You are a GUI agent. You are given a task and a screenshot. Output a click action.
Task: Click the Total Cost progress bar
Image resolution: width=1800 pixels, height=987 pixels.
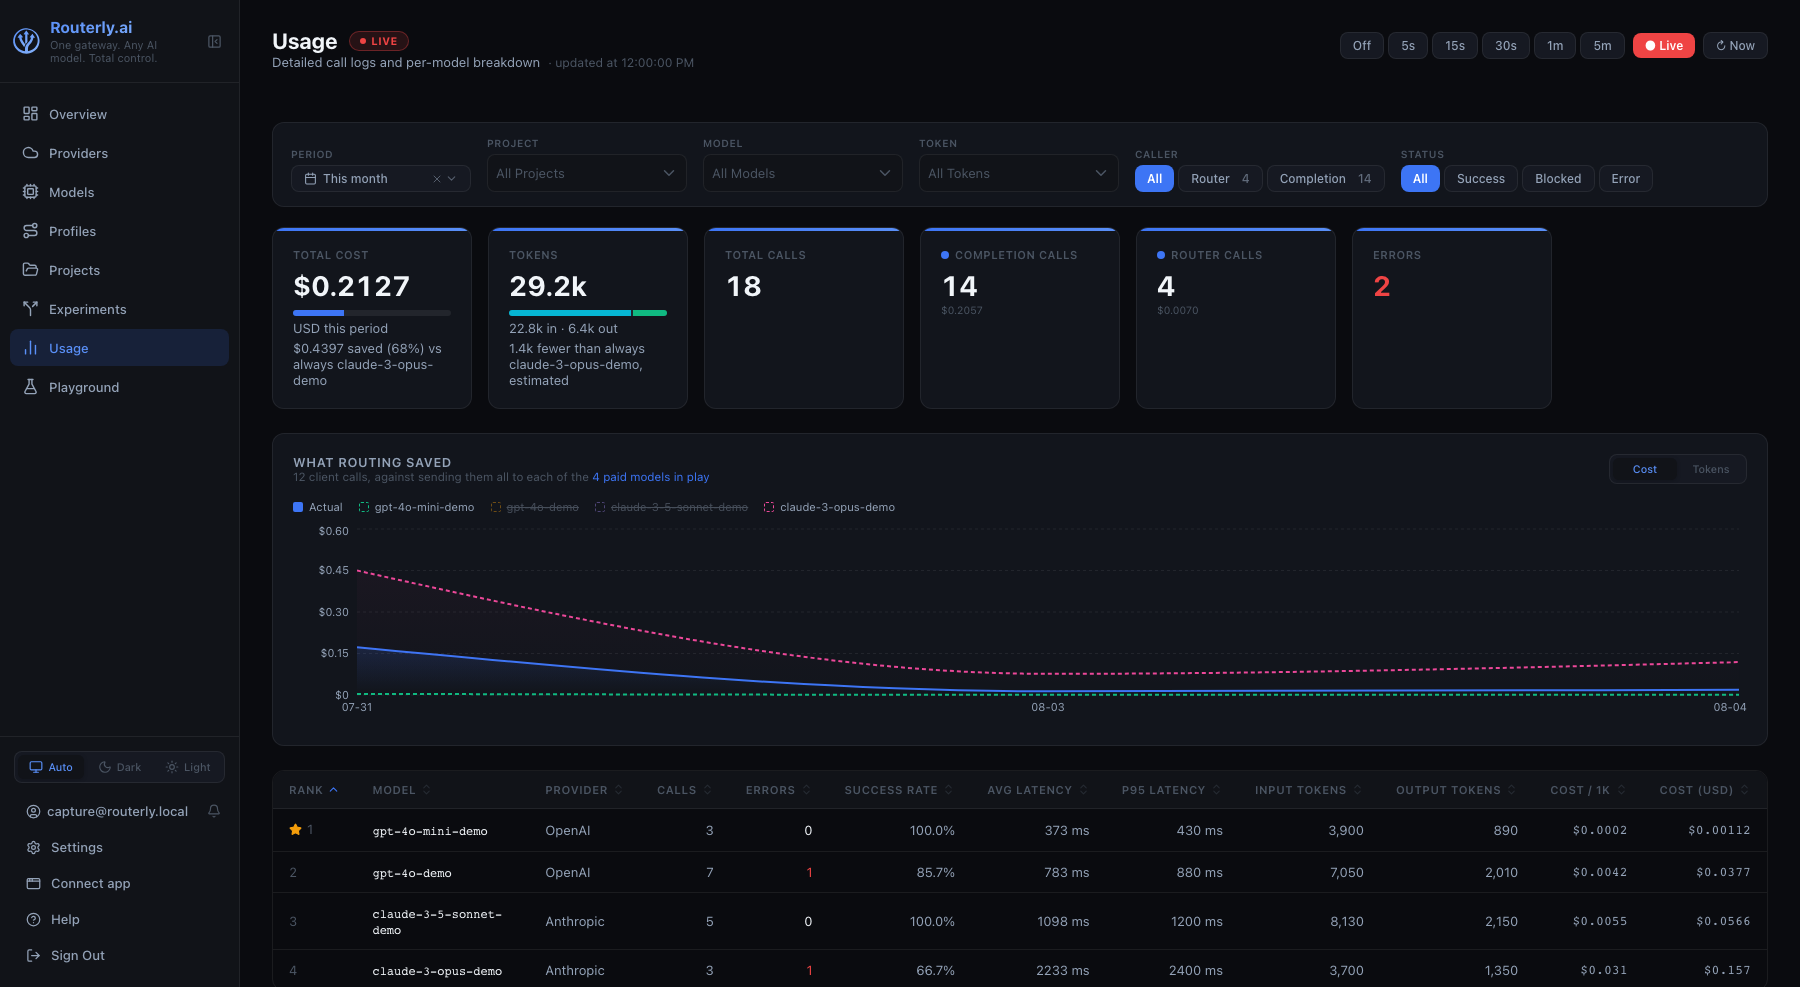(x=372, y=313)
